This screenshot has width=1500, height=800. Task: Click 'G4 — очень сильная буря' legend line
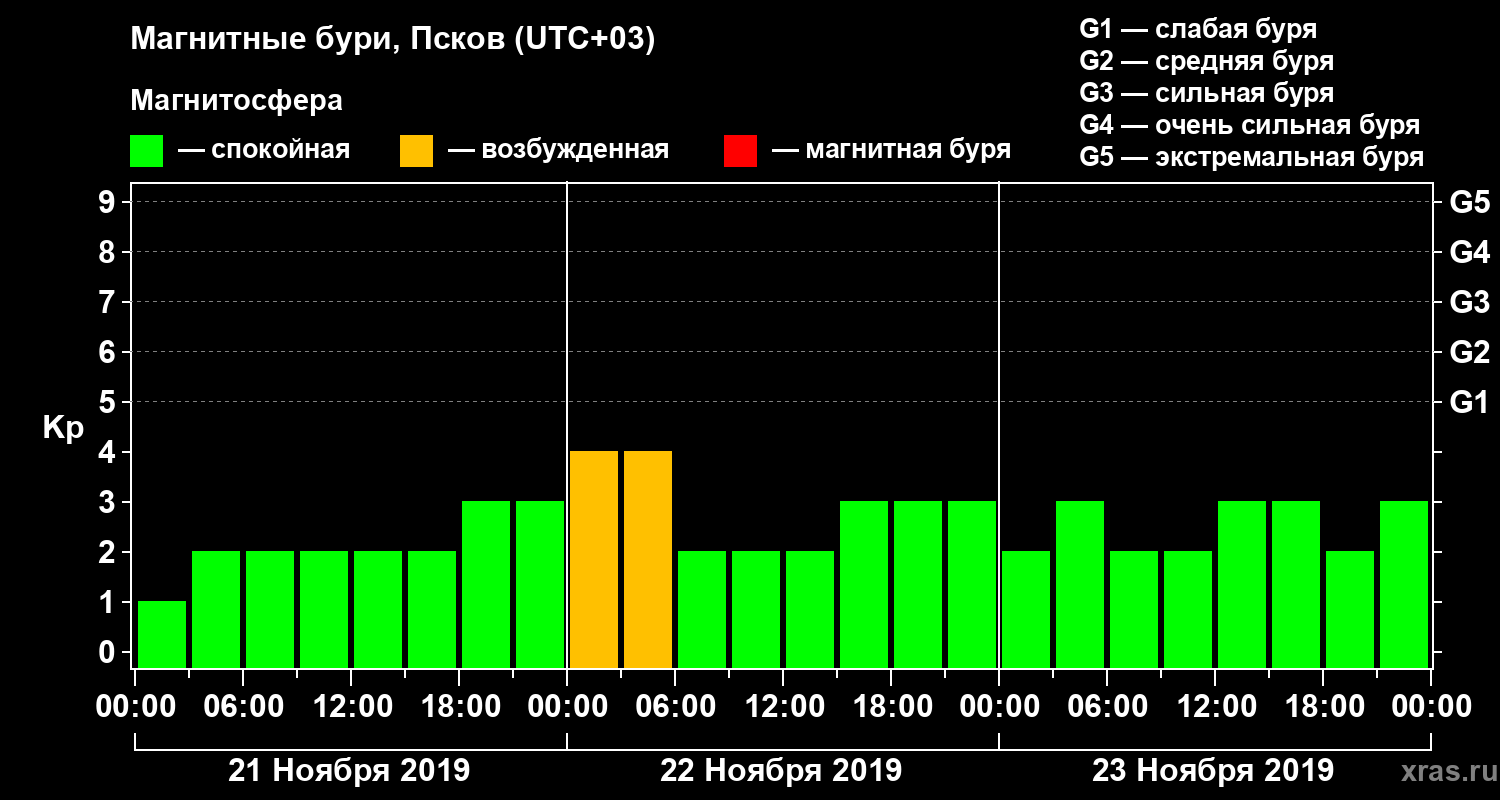(1249, 126)
